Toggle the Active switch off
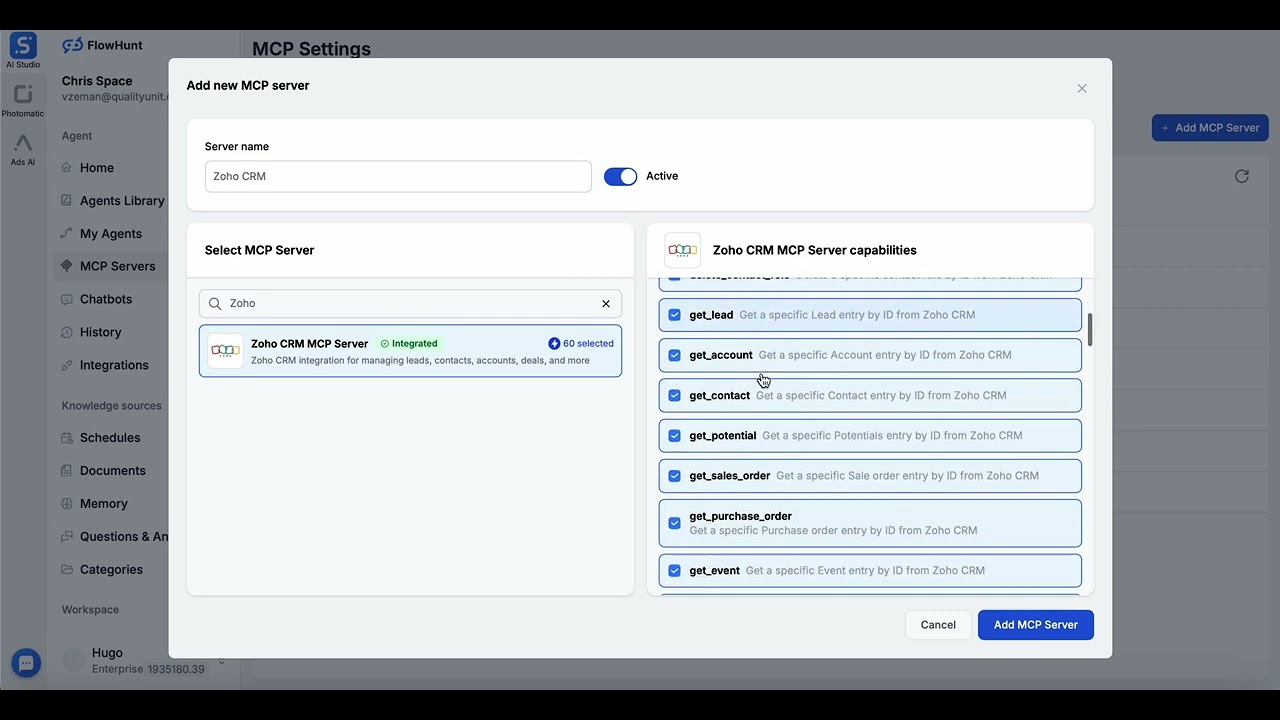This screenshot has height=720, width=1280. click(620, 176)
